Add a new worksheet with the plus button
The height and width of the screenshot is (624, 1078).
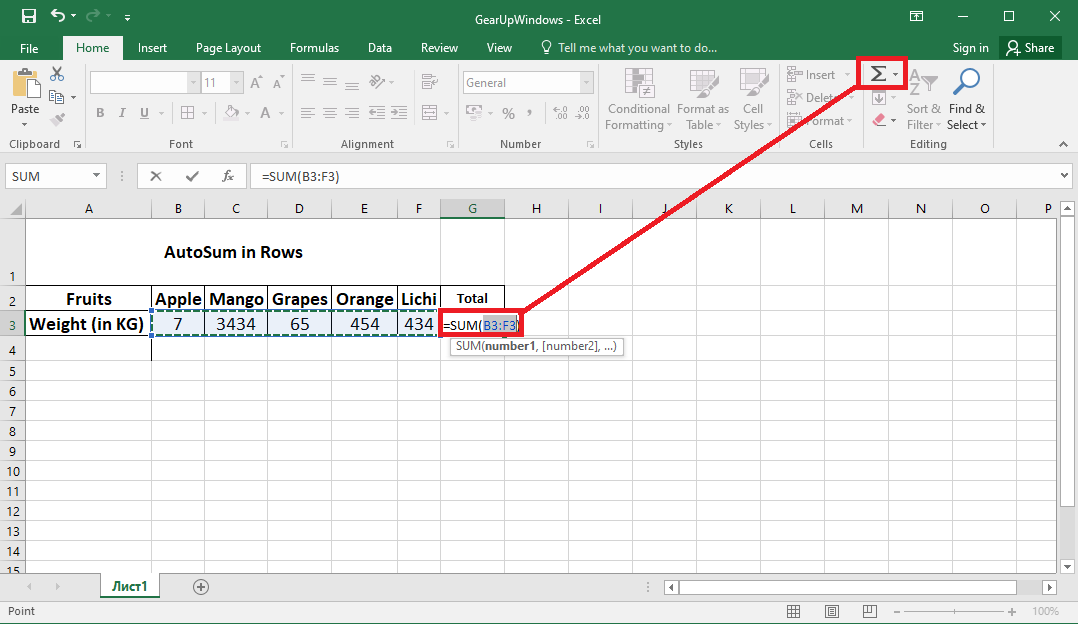click(x=200, y=587)
